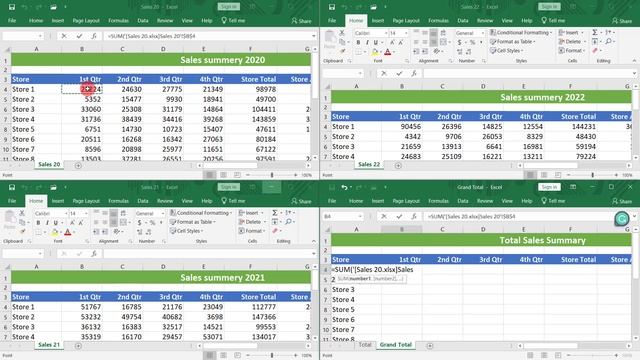Open Data tab in Sales 21 window
The width and height of the screenshot is (640, 360).
(x=143, y=201)
